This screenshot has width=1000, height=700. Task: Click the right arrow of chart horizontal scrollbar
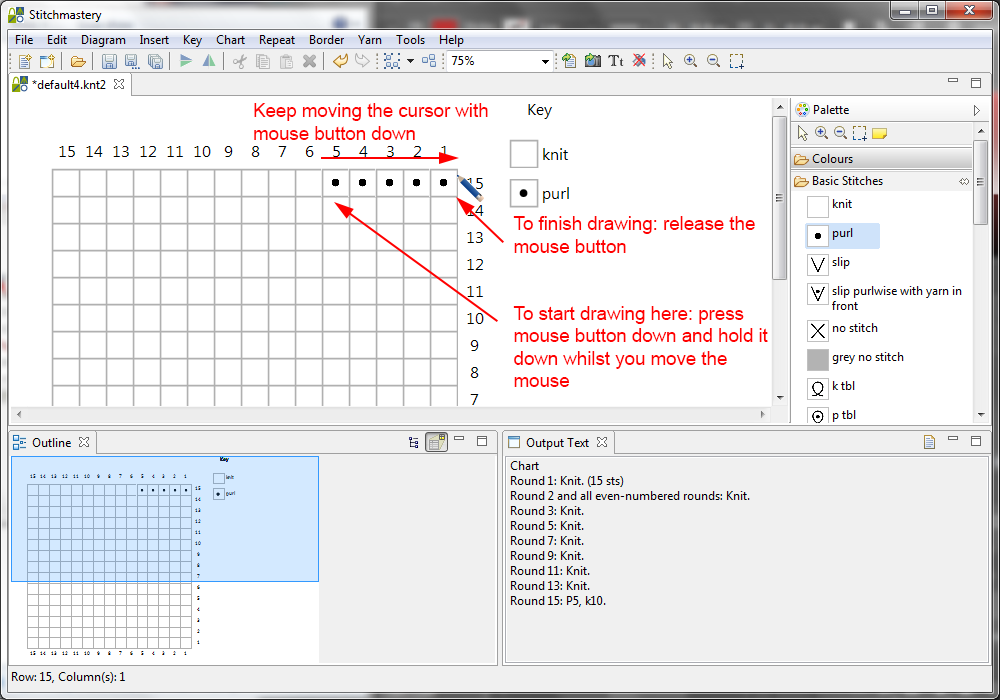pos(763,414)
